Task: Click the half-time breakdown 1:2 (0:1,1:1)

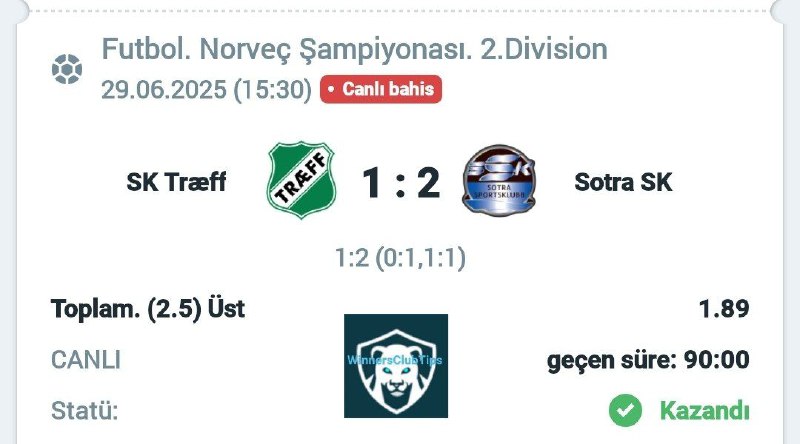Action: [401, 258]
